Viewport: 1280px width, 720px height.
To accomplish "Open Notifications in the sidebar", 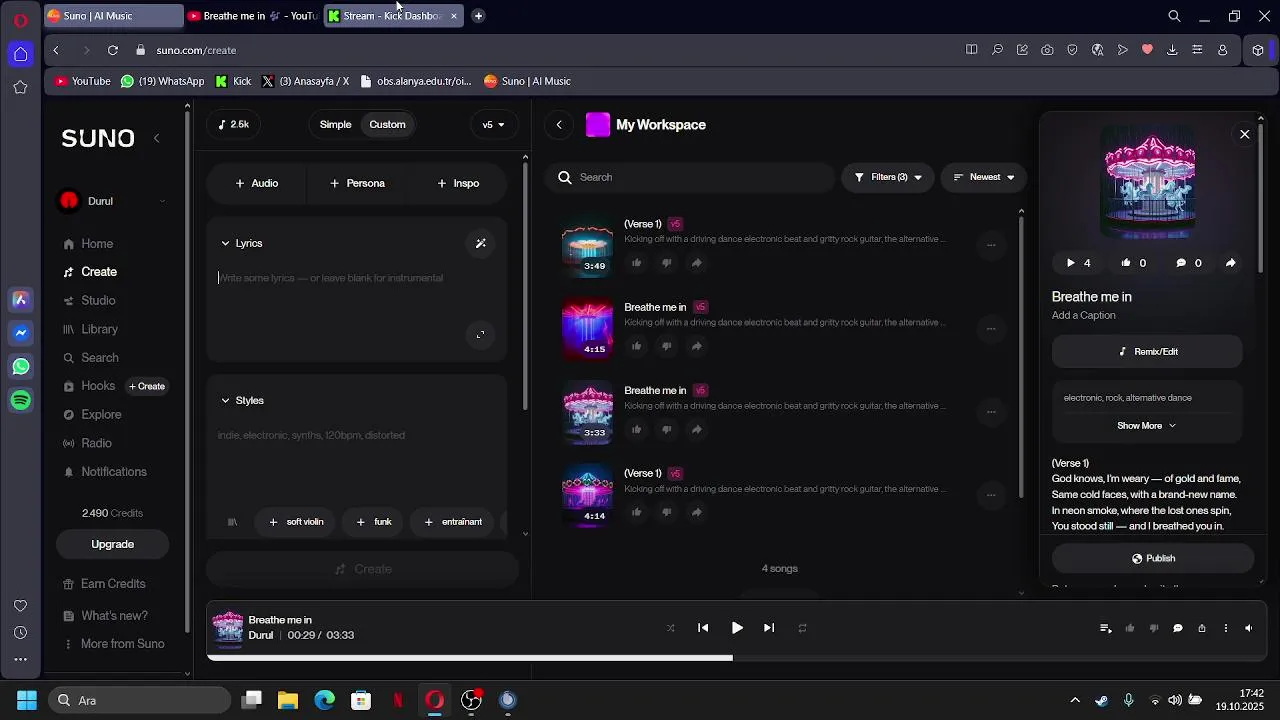I will pyautogui.click(x=114, y=472).
